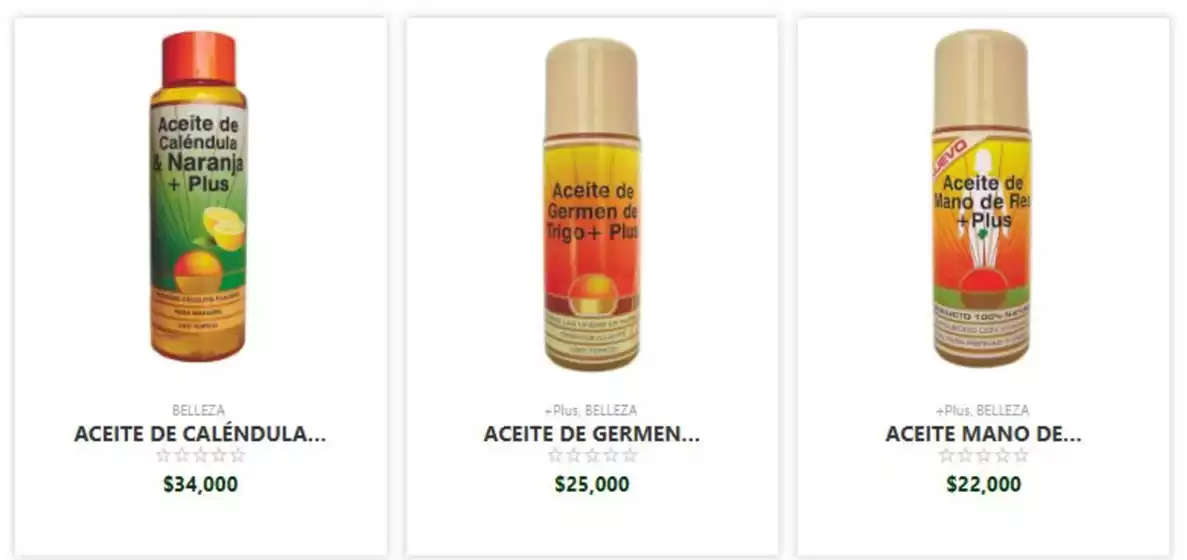Open the Aceite de Caléndula & Naranja bottle image

pyautogui.click(x=198, y=197)
